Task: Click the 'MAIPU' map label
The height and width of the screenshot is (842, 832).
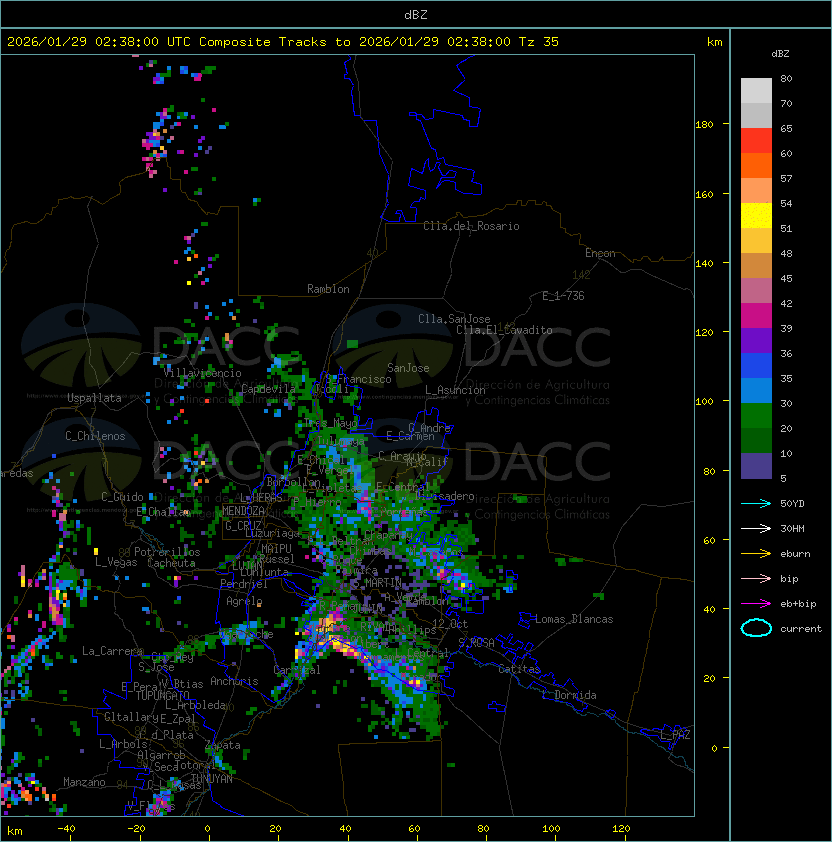Action: (x=276, y=549)
